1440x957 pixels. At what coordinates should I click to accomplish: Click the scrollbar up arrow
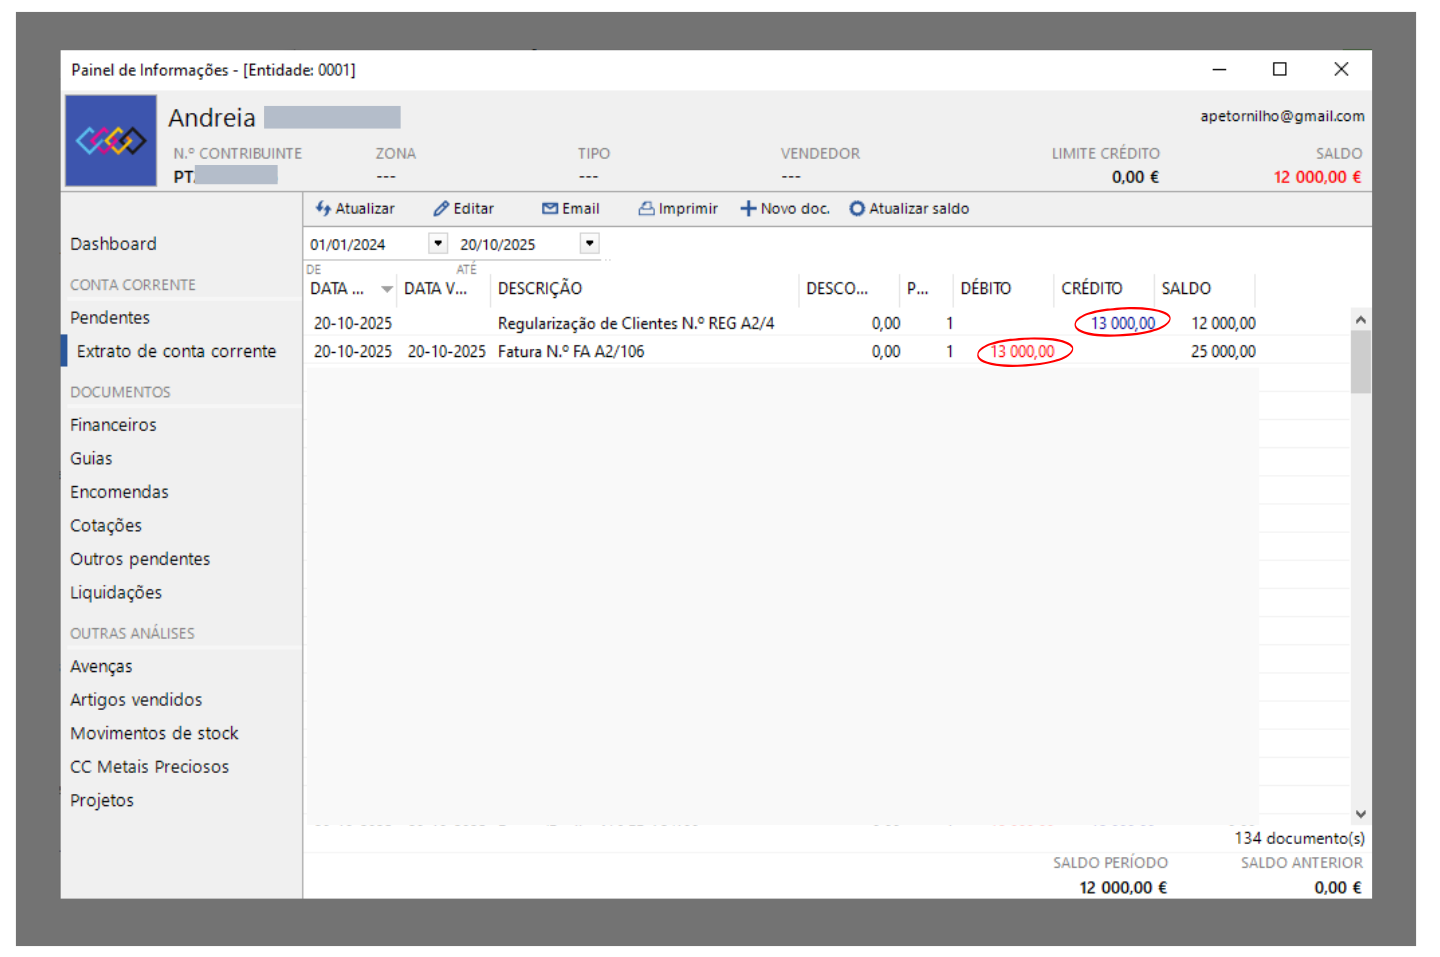point(1360,320)
